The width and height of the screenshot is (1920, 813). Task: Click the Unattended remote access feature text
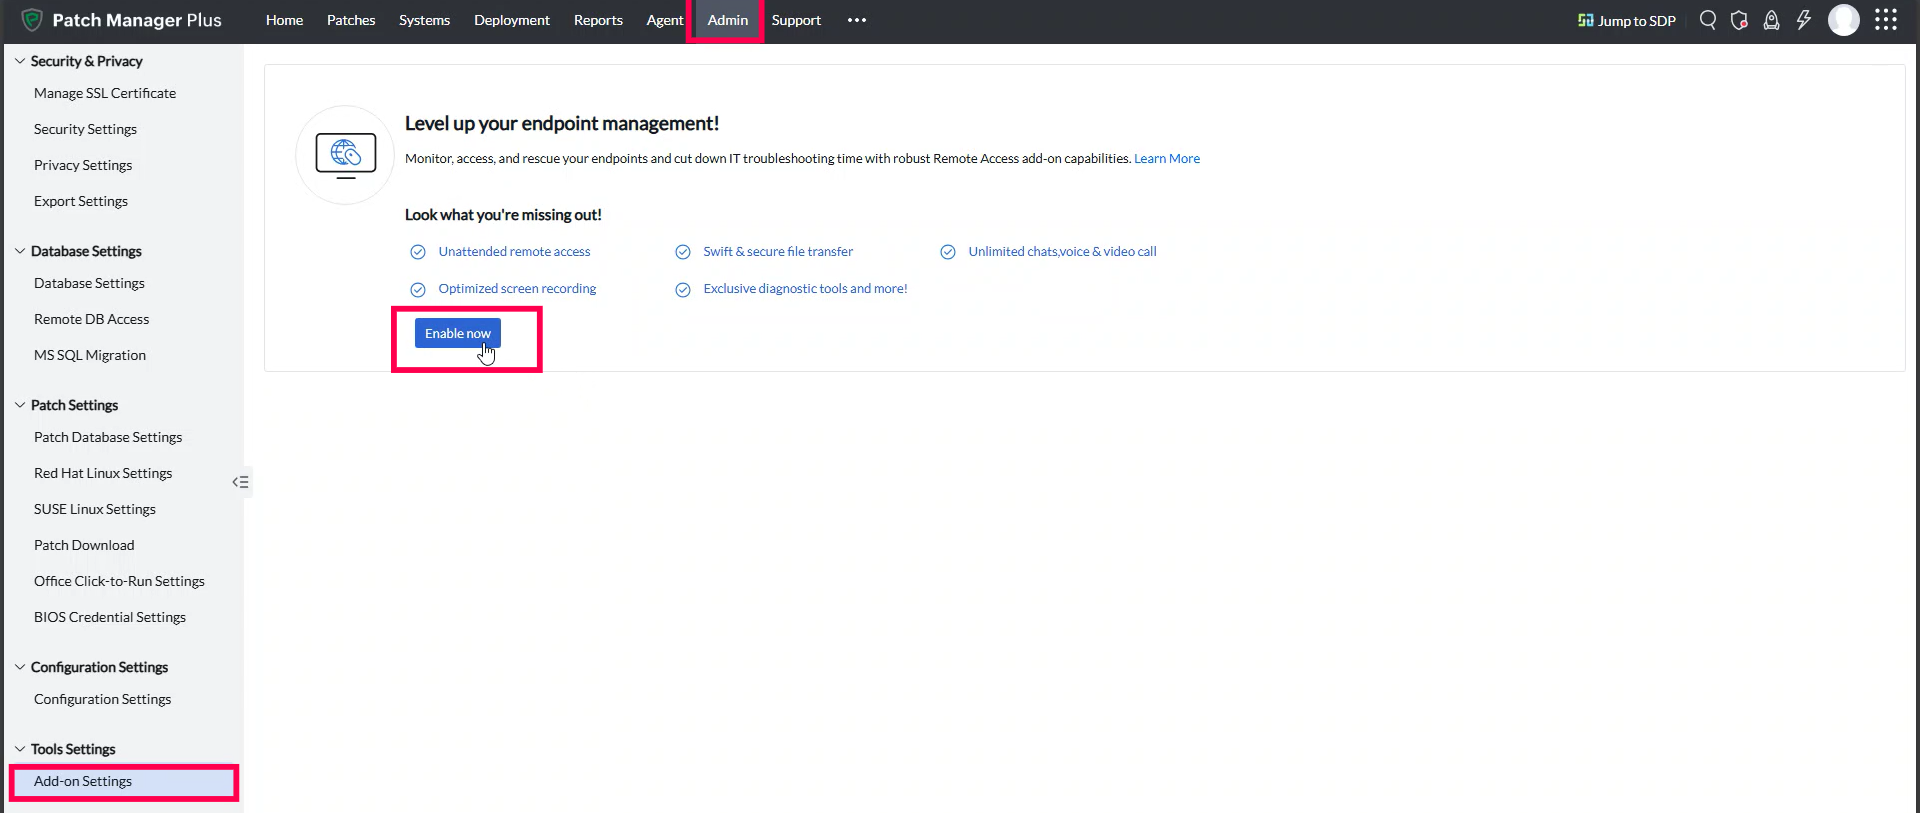point(514,252)
